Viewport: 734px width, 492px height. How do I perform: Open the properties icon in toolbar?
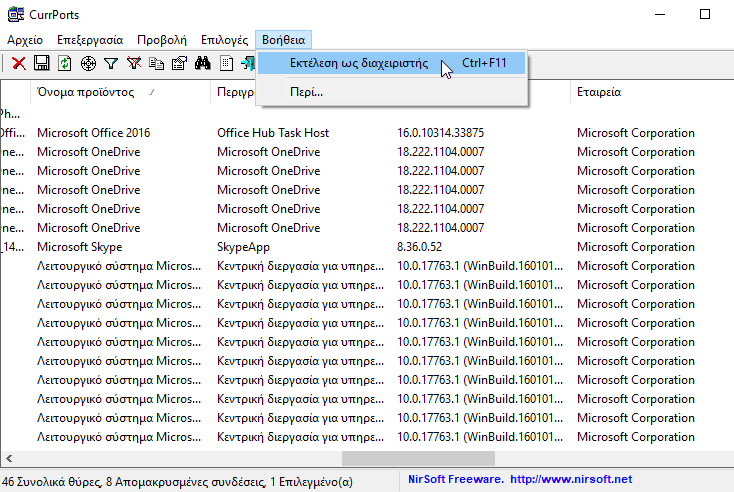[179, 63]
